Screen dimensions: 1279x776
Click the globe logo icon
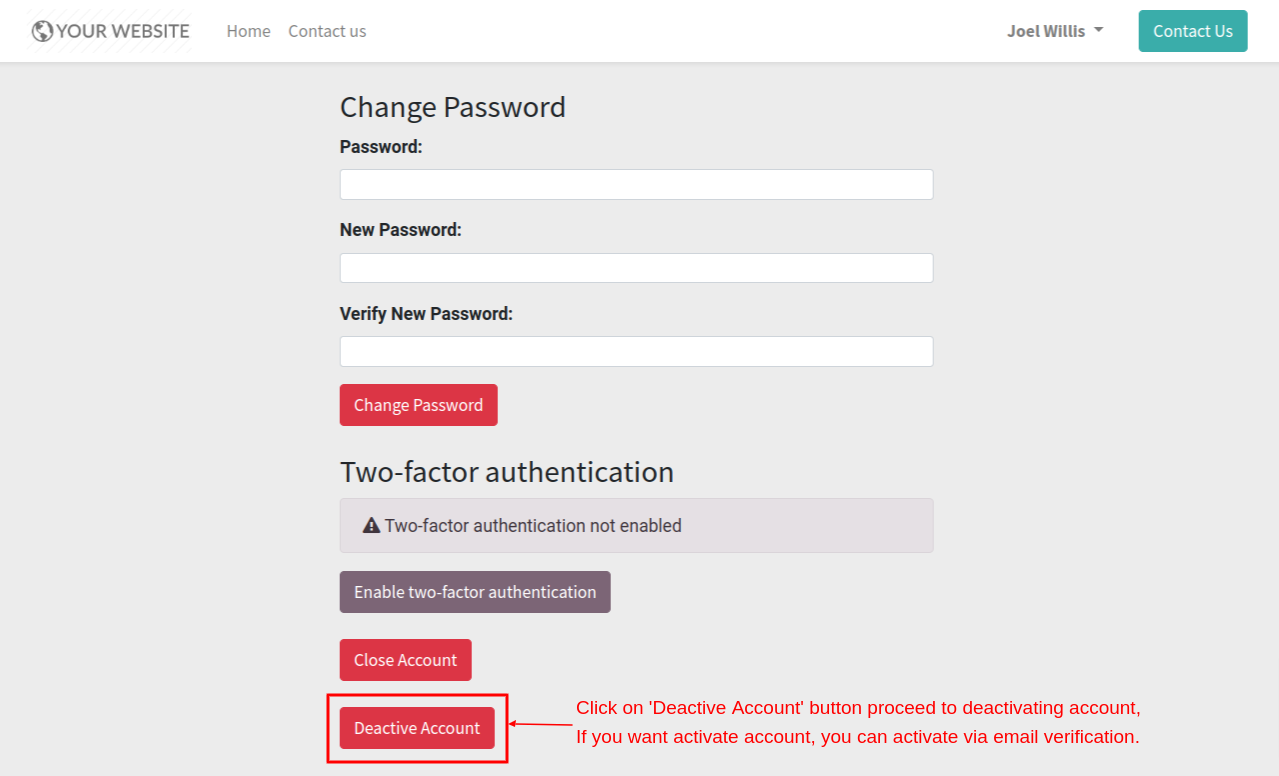(42, 31)
